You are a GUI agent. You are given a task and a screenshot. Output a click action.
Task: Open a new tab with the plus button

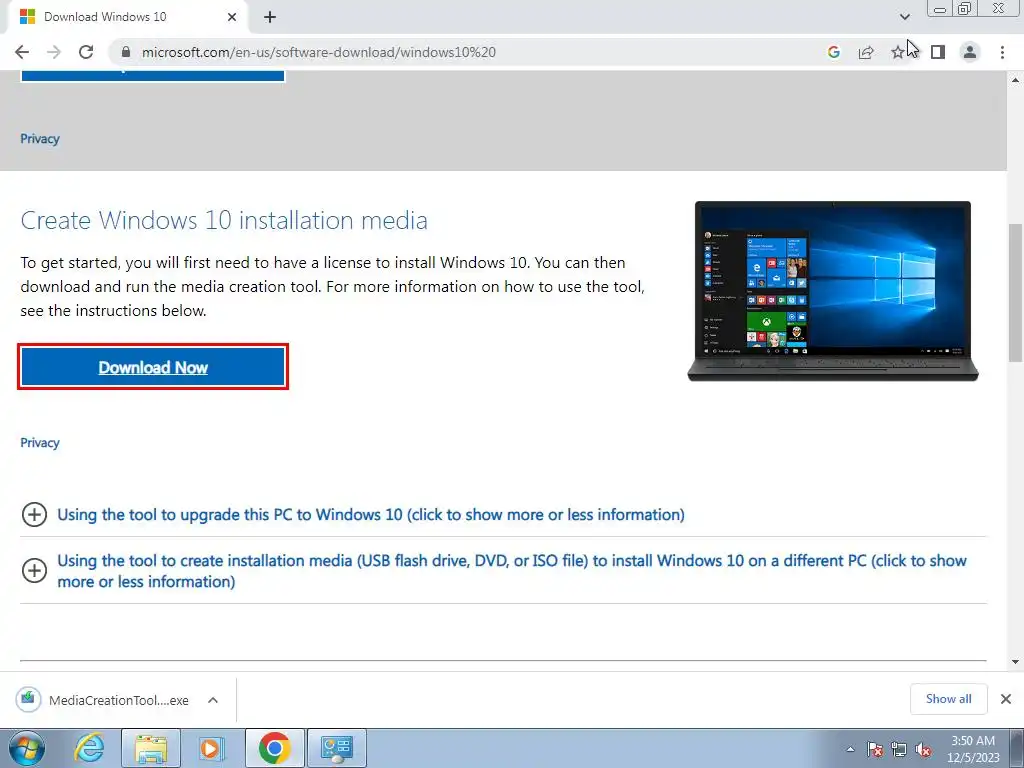(x=270, y=17)
